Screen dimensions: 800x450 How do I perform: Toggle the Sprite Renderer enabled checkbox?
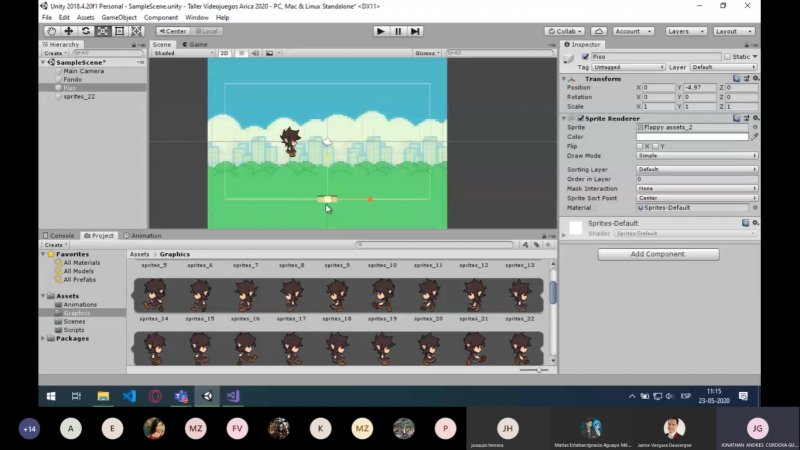[x=581, y=118]
